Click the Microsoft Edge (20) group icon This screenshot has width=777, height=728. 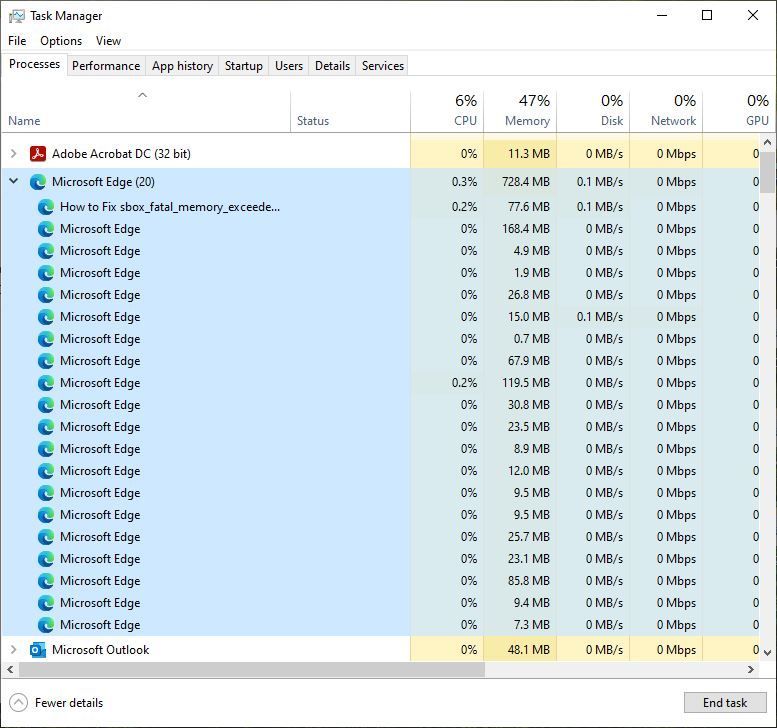[x=38, y=182]
